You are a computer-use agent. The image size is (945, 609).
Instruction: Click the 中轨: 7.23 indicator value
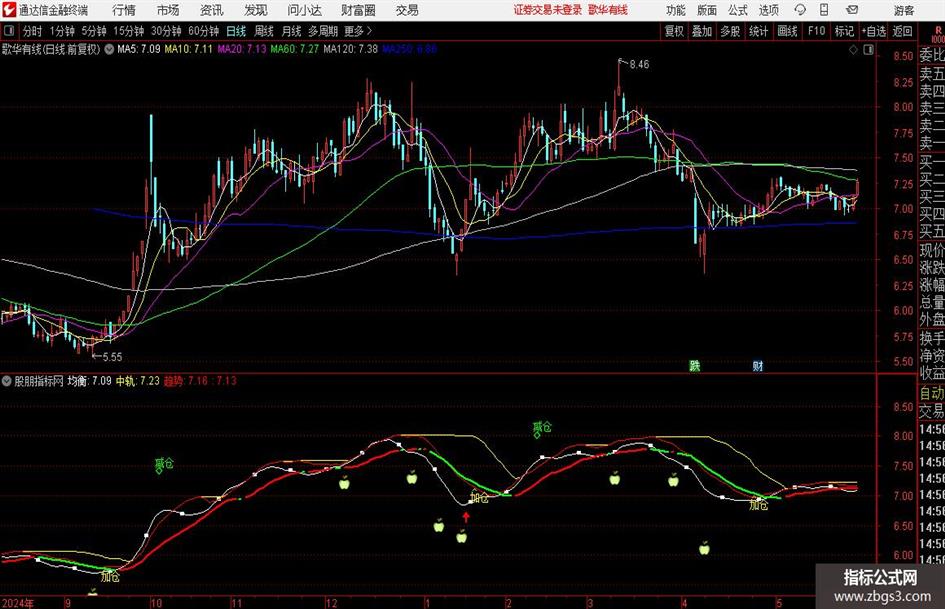[137, 381]
